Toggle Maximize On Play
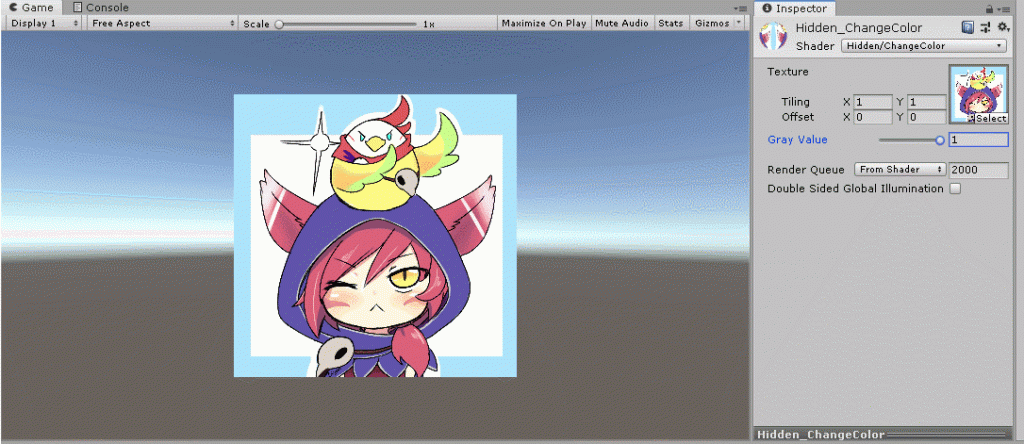The width and height of the screenshot is (1024, 444). (x=544, y=23)
